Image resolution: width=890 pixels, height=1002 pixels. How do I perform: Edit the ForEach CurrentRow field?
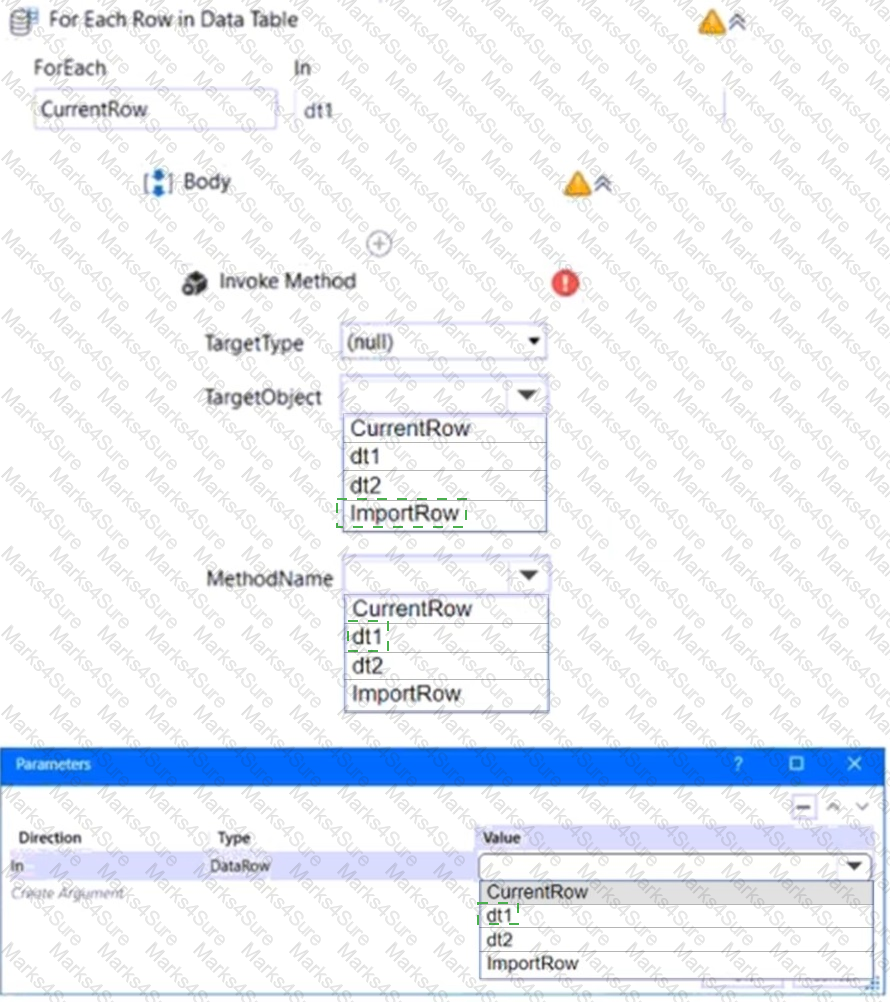click(x=155, y=109)
